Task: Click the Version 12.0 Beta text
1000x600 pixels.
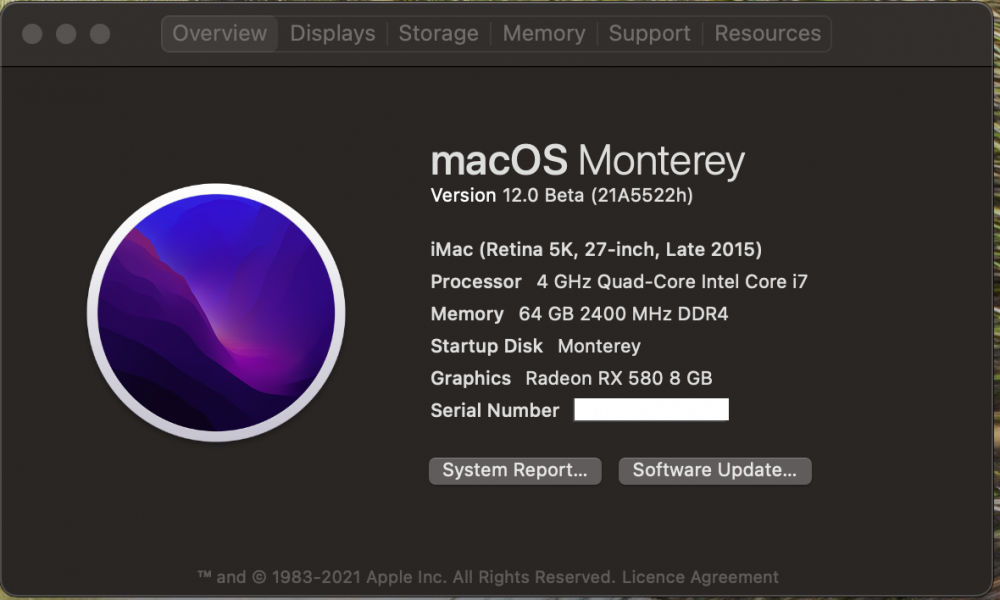Action: pyautogui.click(x=561, y=195)
